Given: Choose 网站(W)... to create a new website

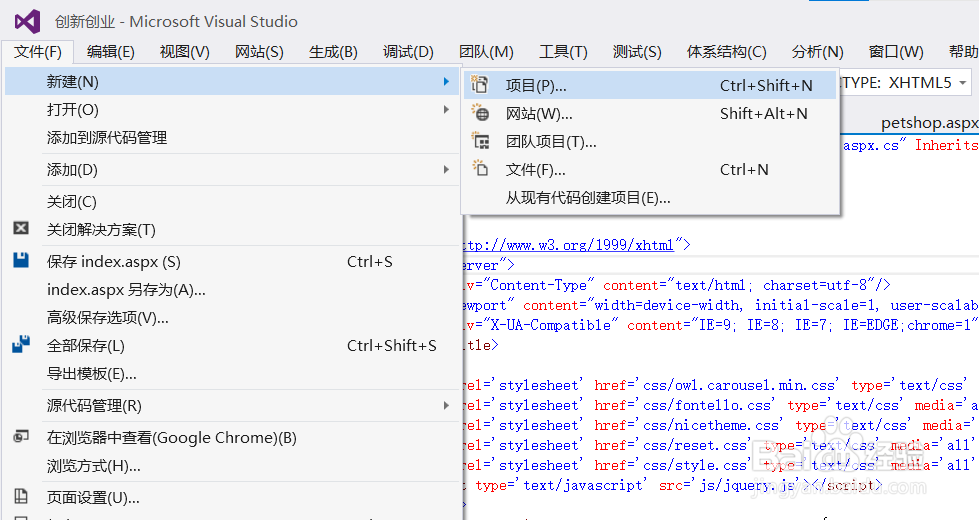Looking at the screenshot, I should (650, 113).
